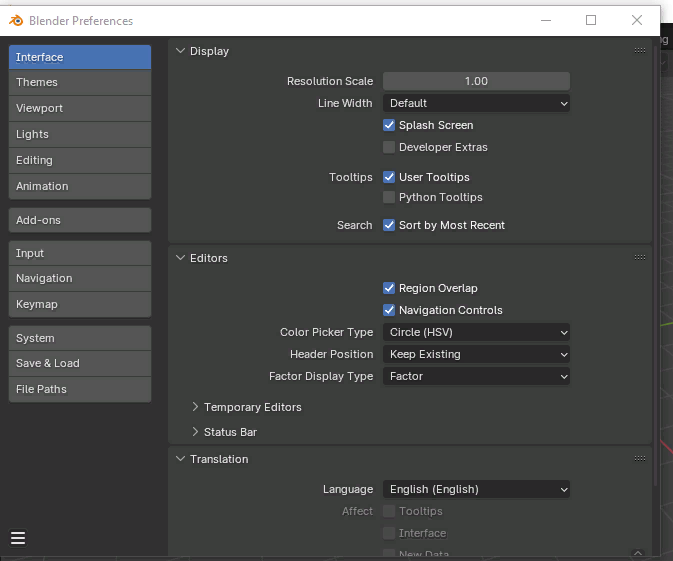
Task: Collapse the Display panel
Action: tap(181, 51)
